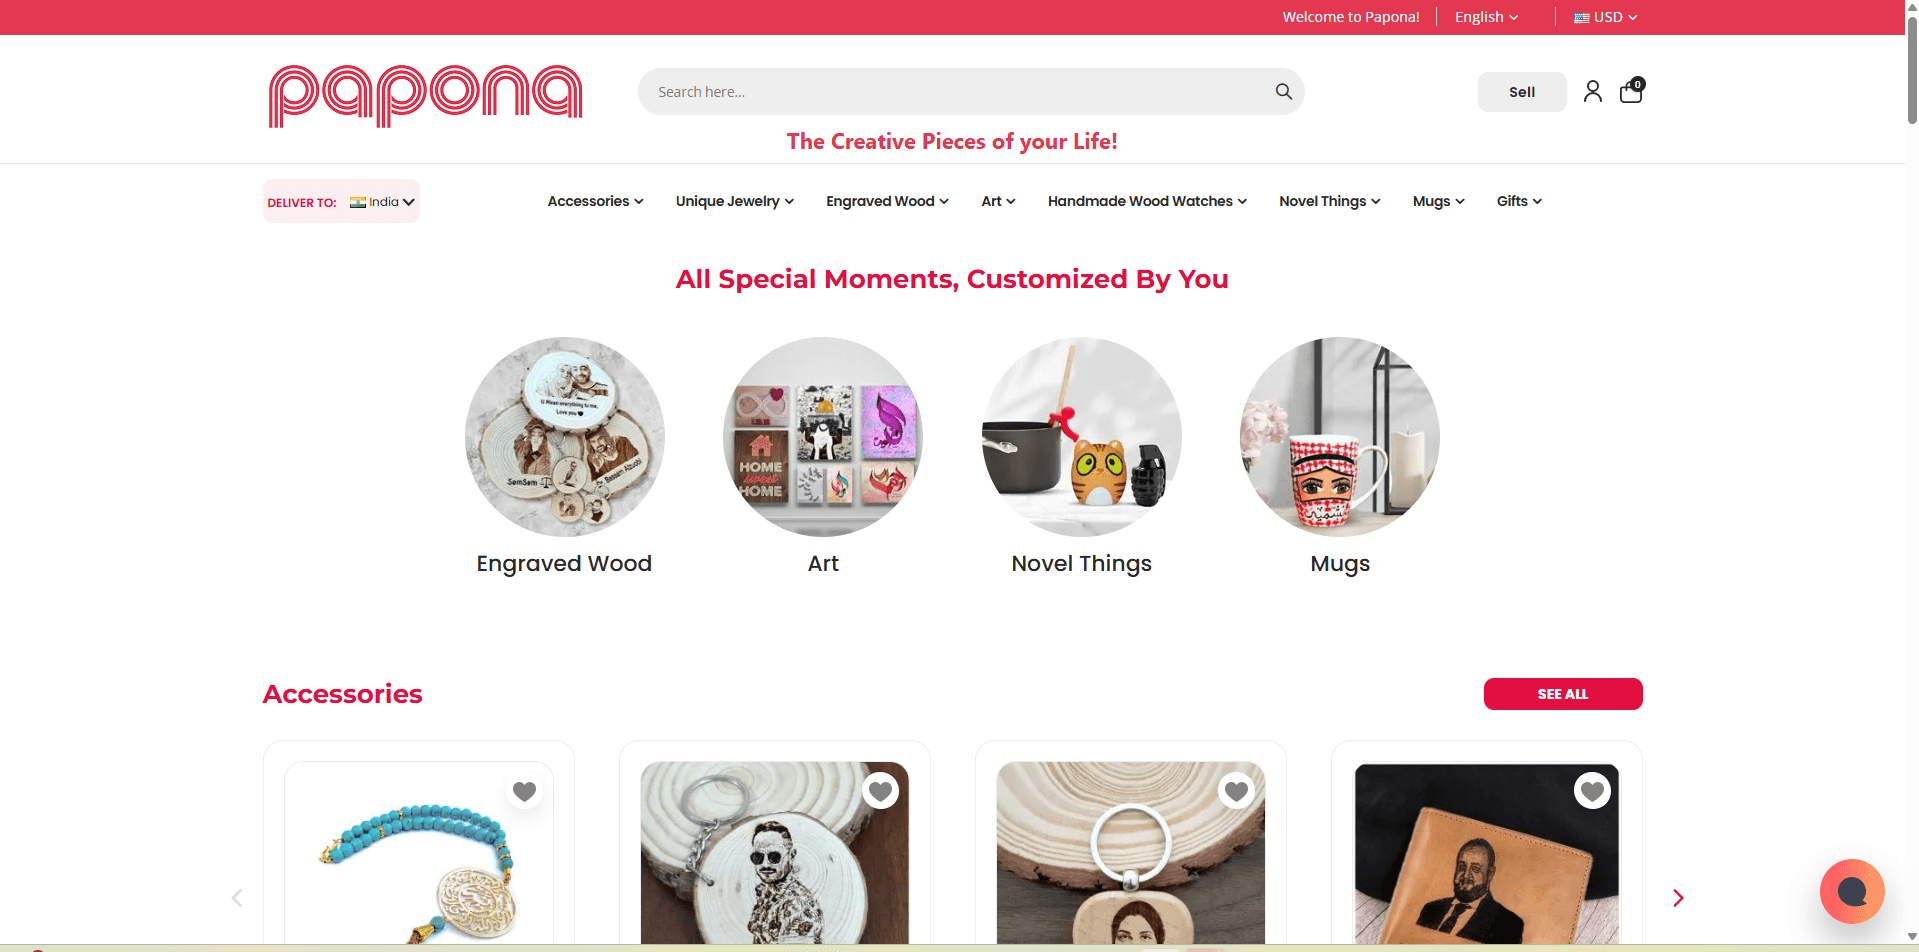Screen dimensions: 1919x952
Task: Open the Mugs category thumbnail
Action: 1340,437
